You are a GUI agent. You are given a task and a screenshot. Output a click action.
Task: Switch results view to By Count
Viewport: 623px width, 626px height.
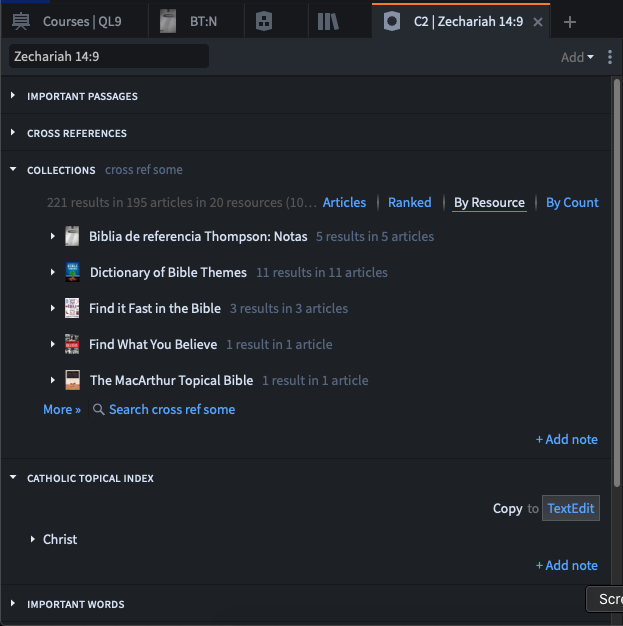[572, 202]
